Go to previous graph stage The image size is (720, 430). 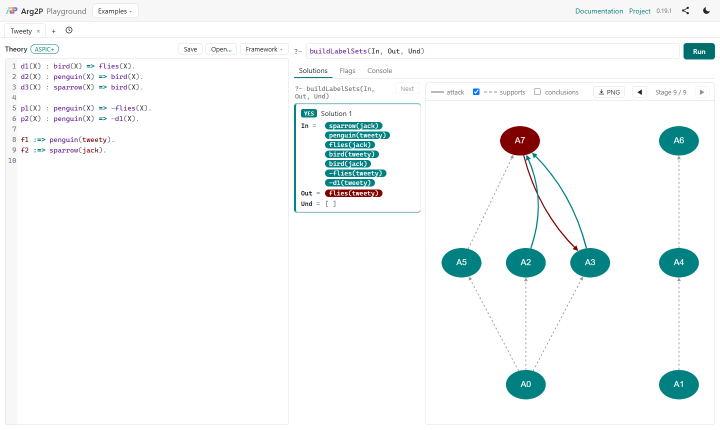640,92
